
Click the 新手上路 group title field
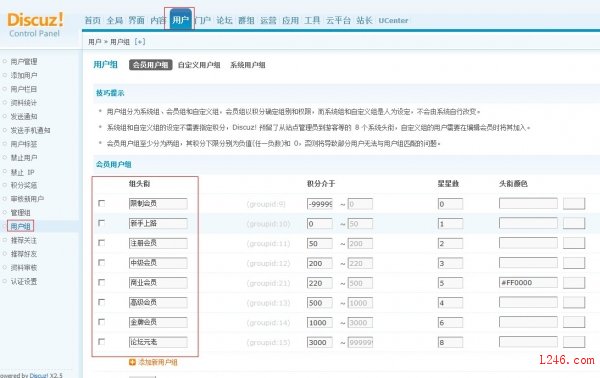158,223
